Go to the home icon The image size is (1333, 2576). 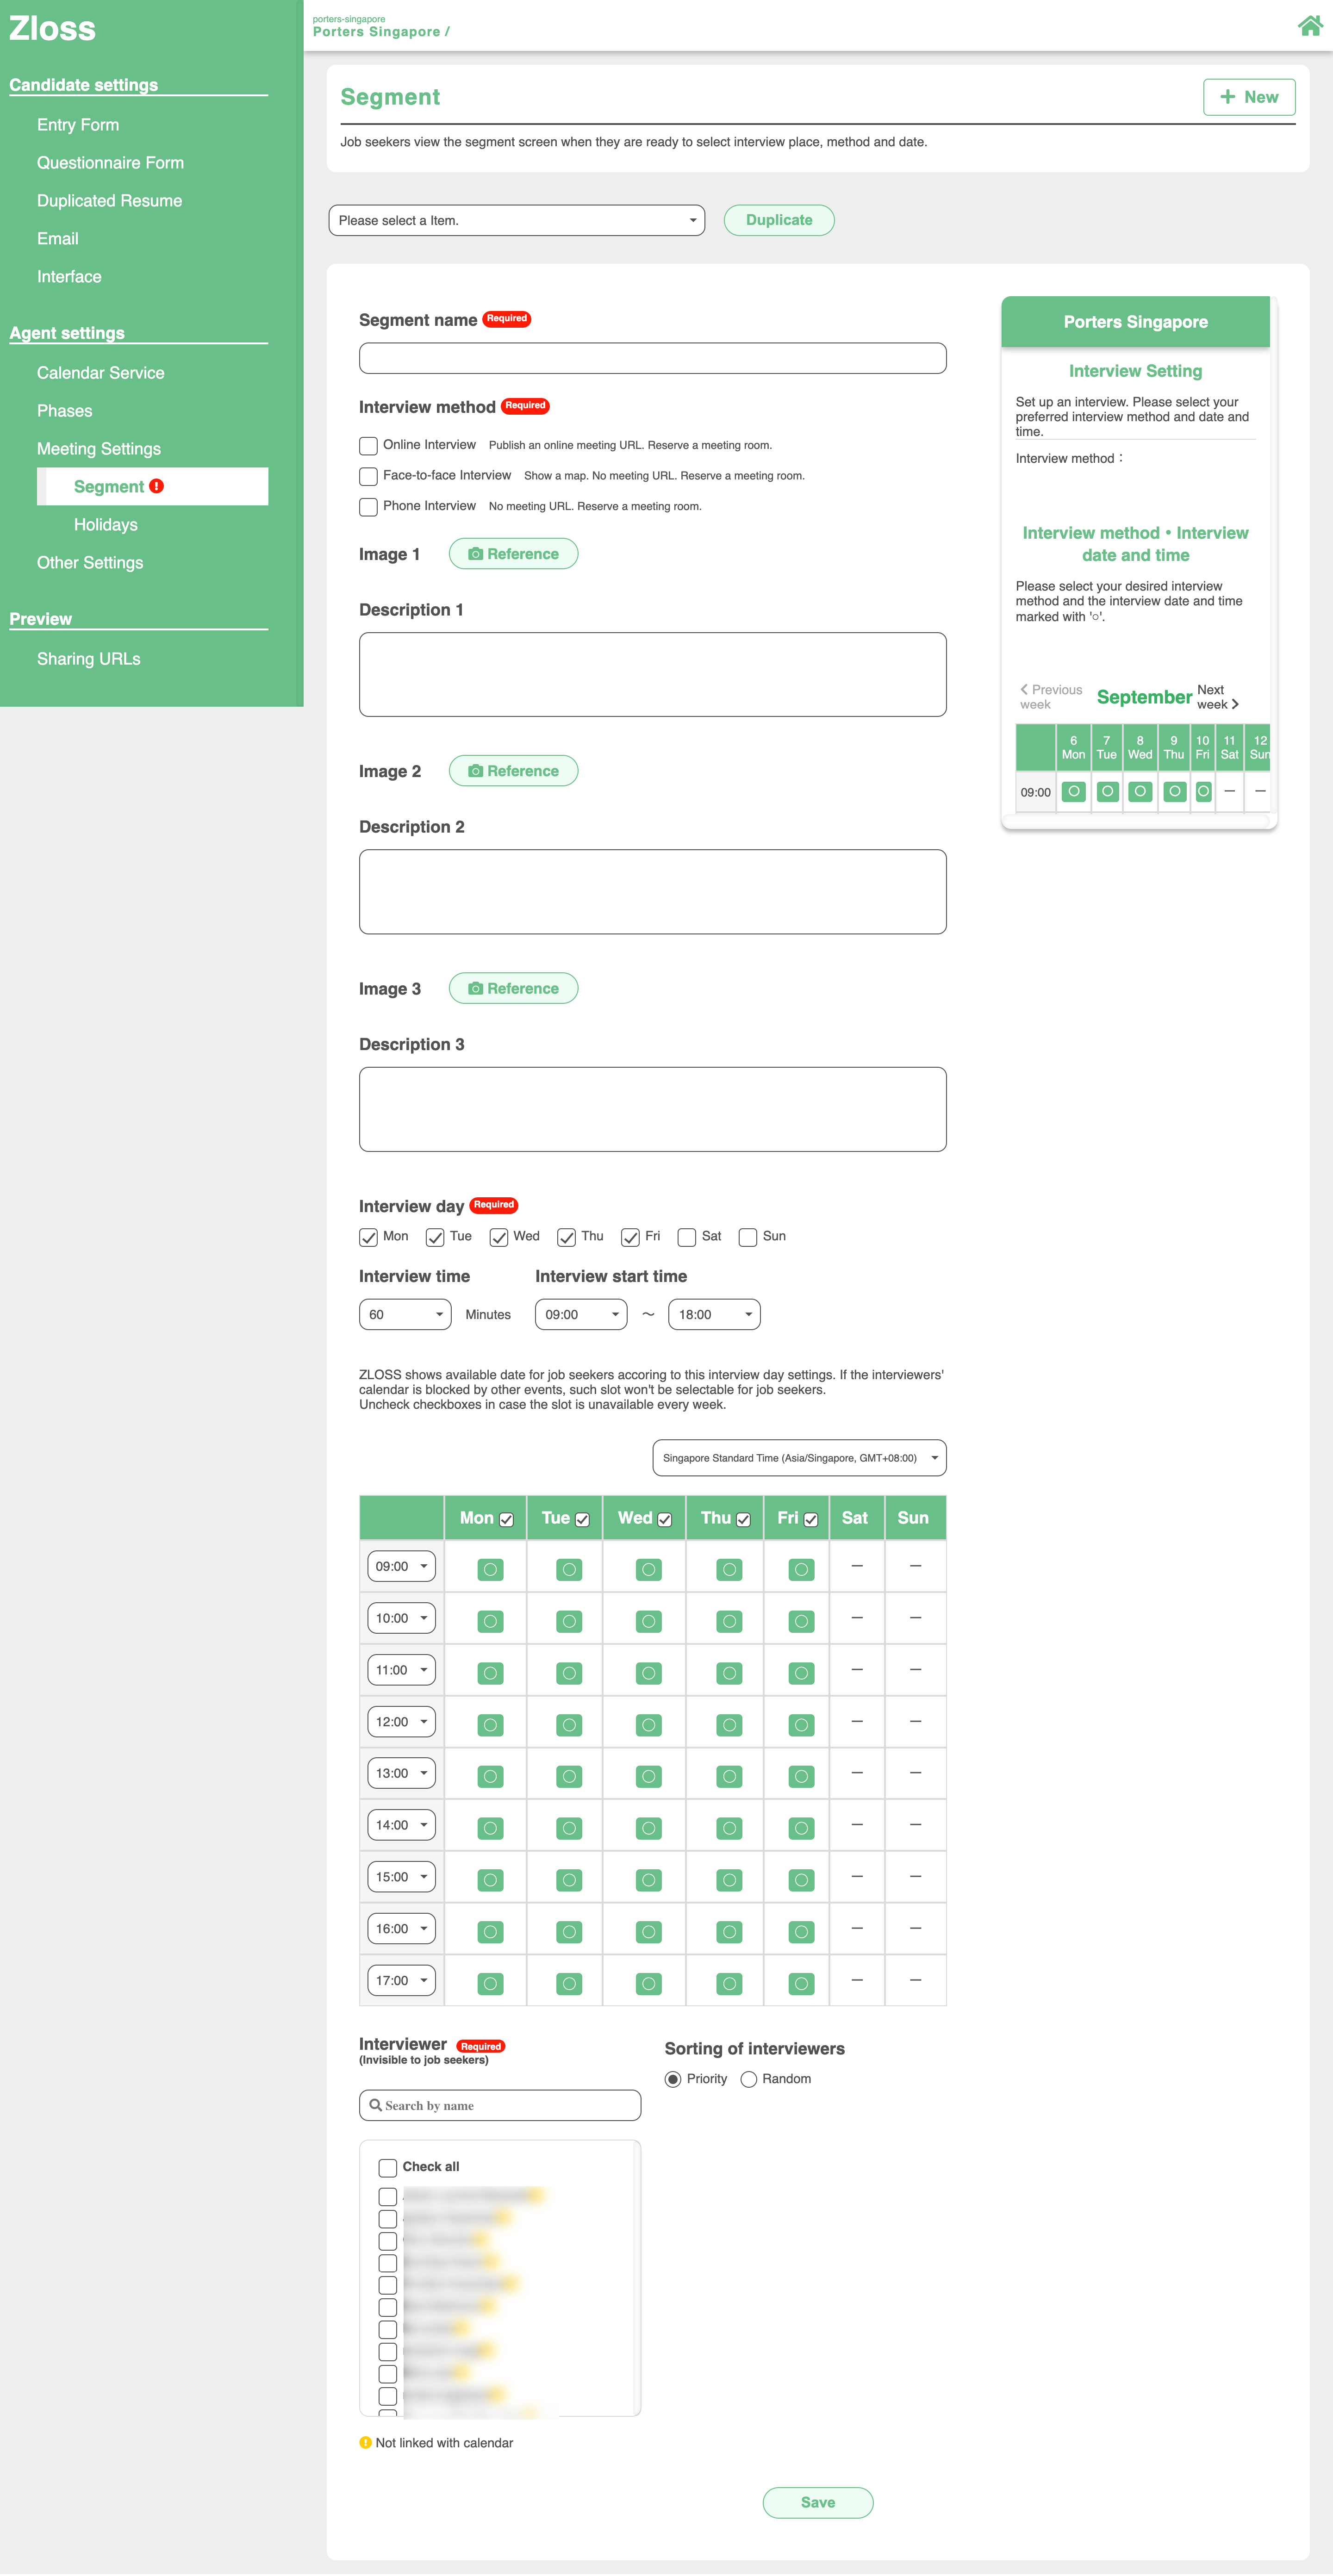tap(1310, 26)
